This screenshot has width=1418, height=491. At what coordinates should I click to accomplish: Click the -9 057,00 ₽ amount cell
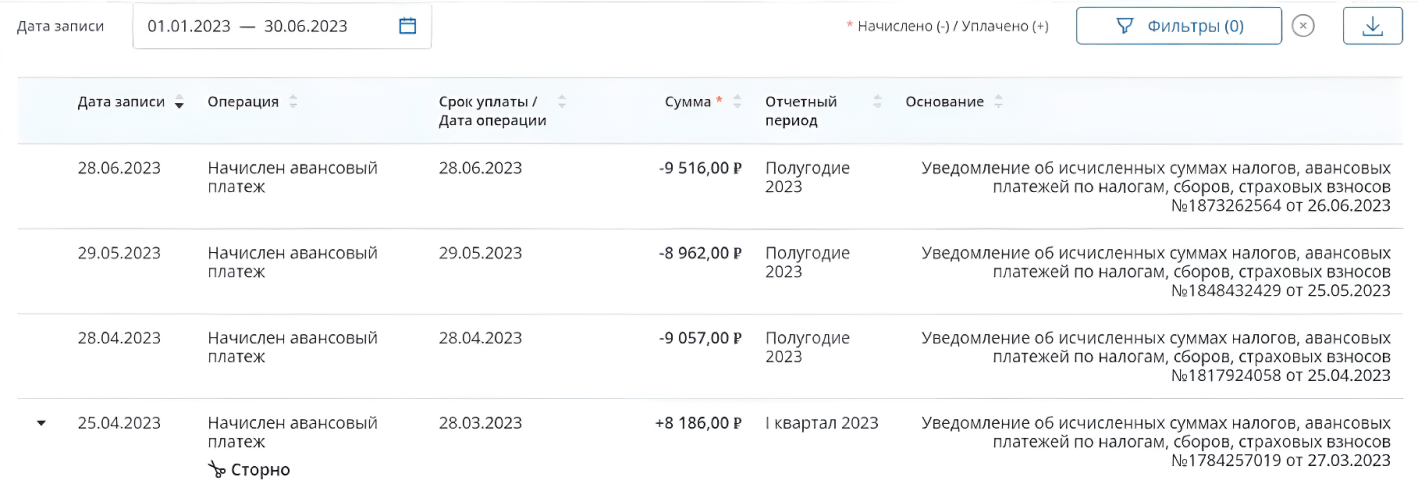coord(700,338)
